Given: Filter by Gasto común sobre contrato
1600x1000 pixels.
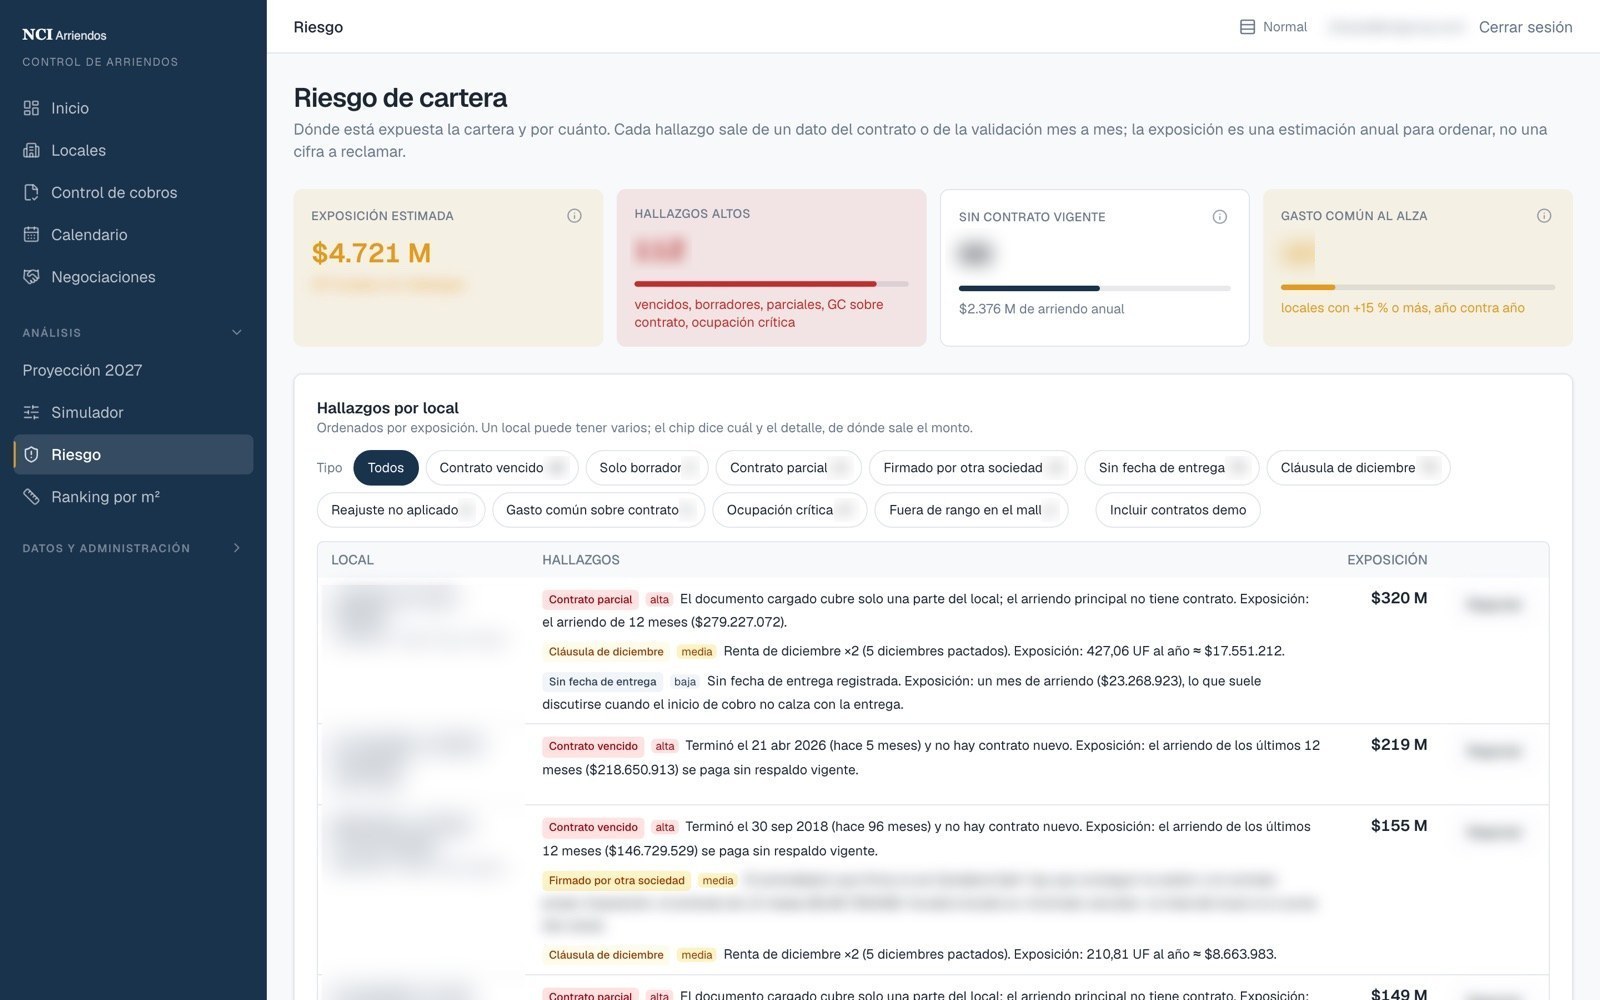Looking at the screenshot, I should click(x=598, y=510).
